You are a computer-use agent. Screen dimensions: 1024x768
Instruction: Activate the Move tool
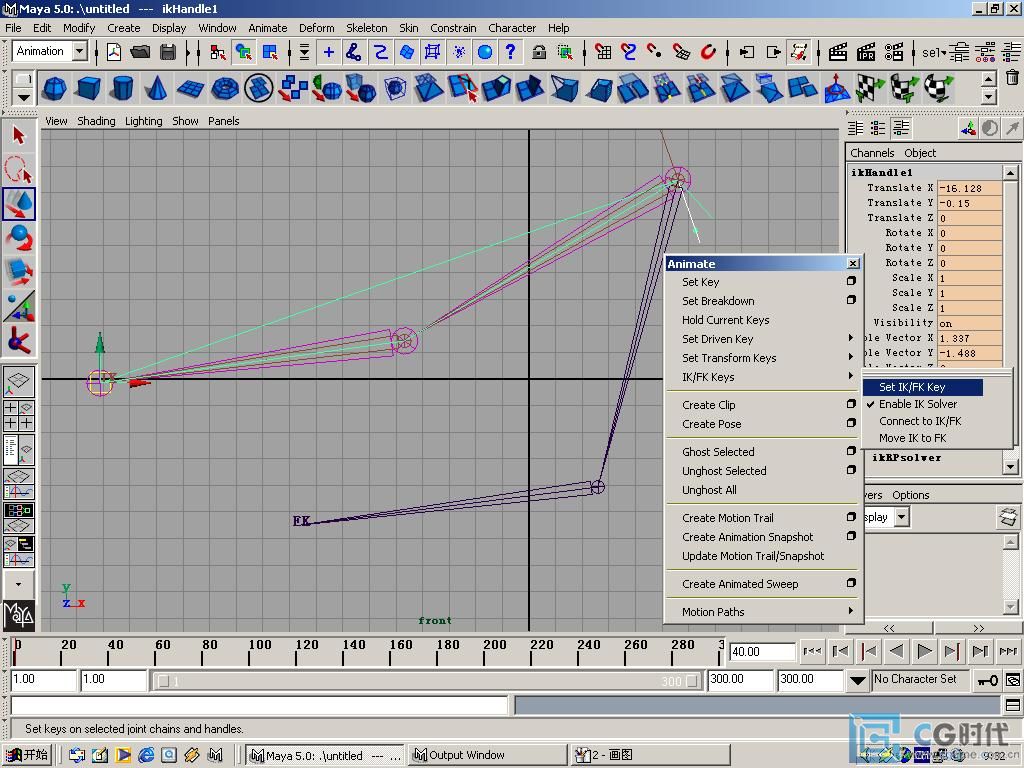[x=18, y=204]
